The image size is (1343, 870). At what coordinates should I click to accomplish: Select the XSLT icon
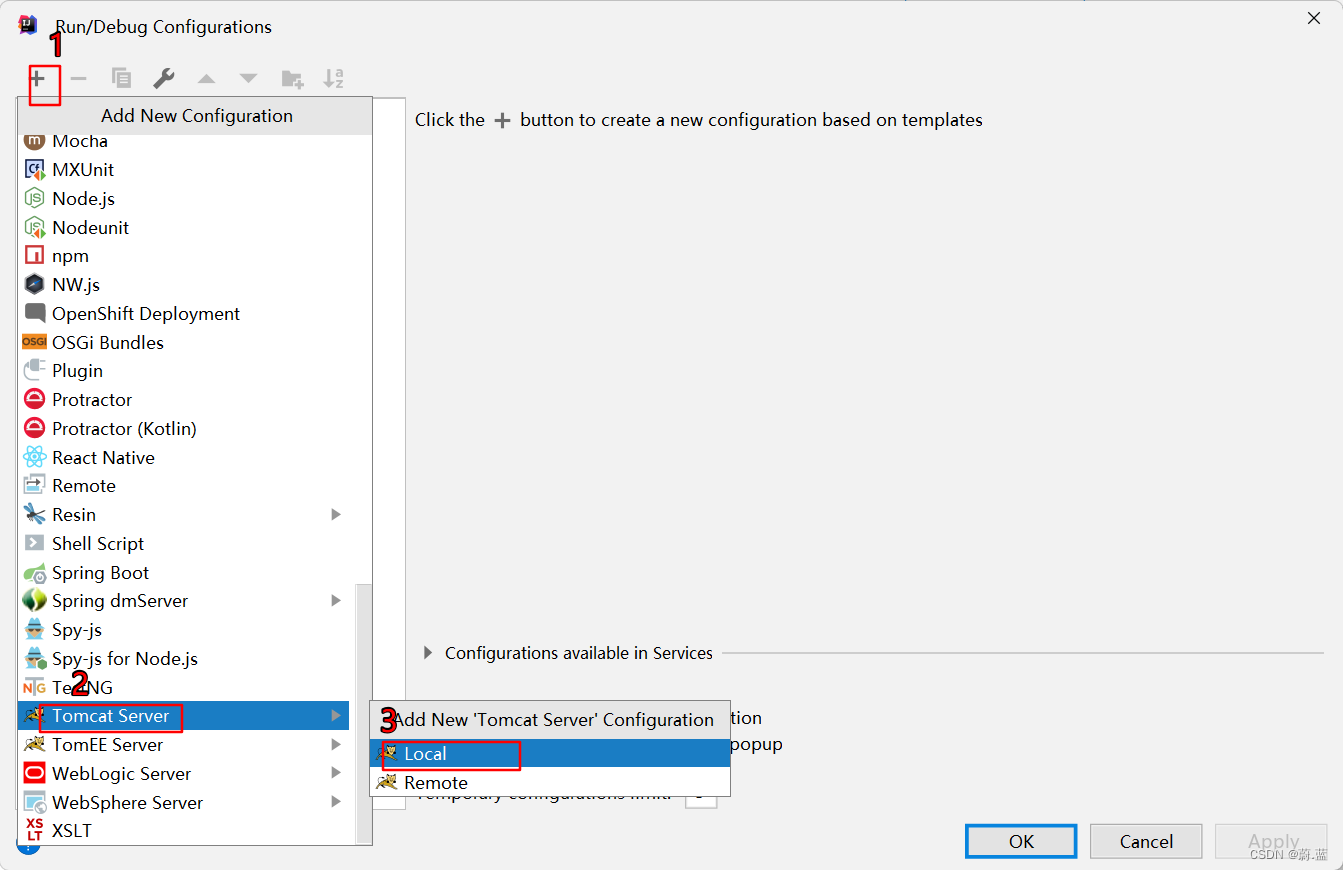[x=35, y=831]
